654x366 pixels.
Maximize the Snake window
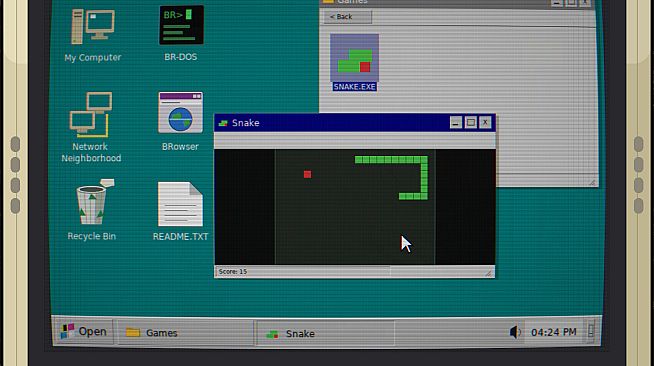(470, 123)
